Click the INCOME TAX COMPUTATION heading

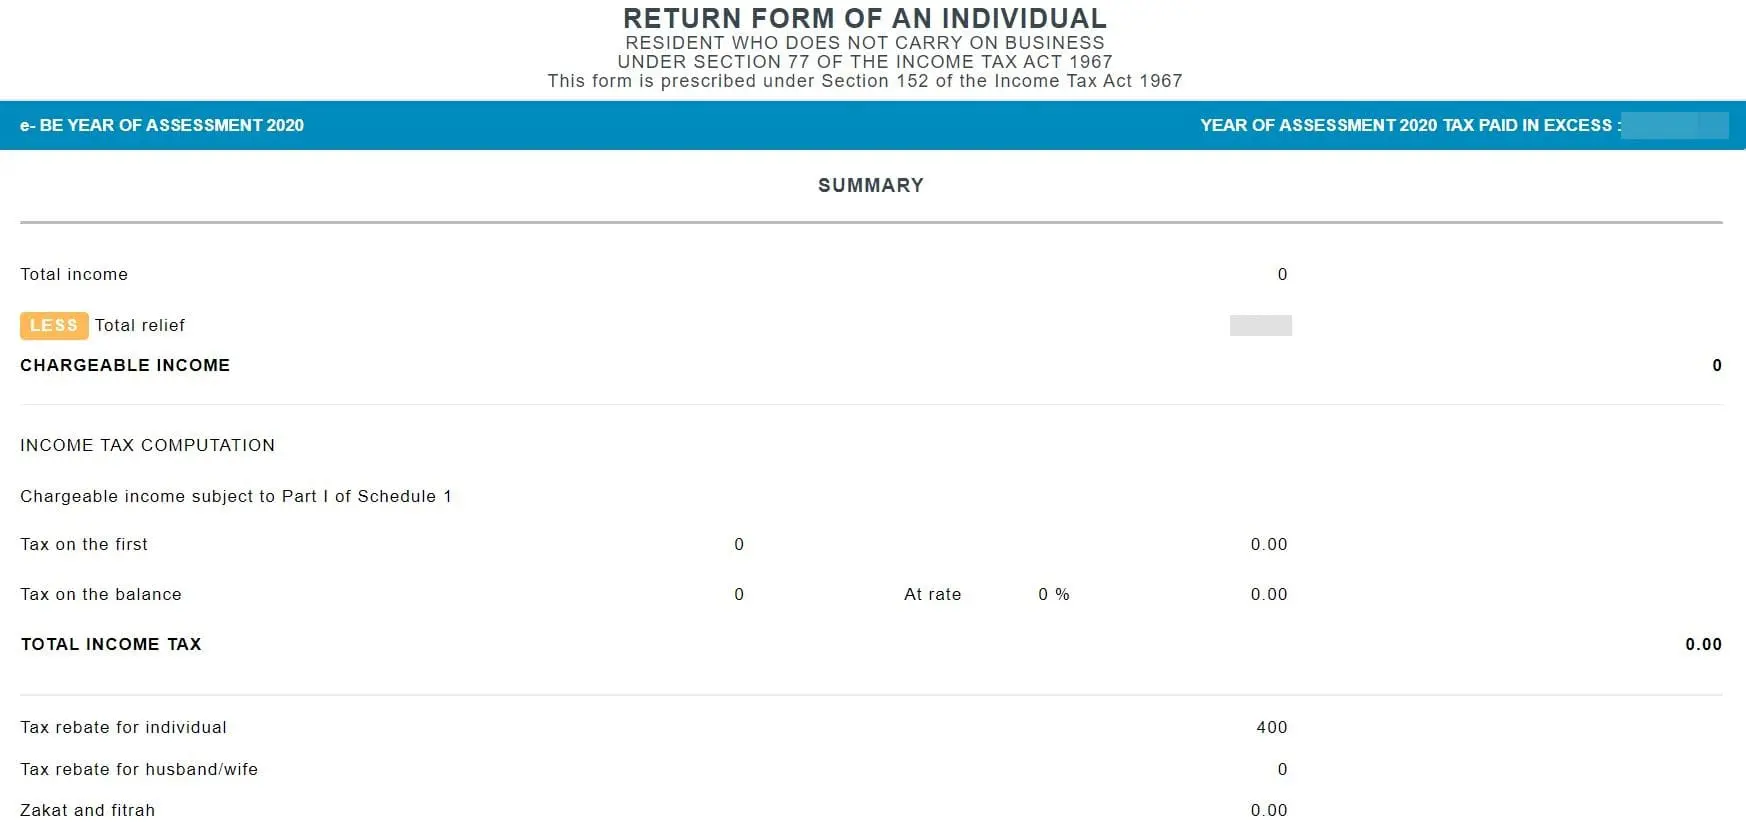147,446
